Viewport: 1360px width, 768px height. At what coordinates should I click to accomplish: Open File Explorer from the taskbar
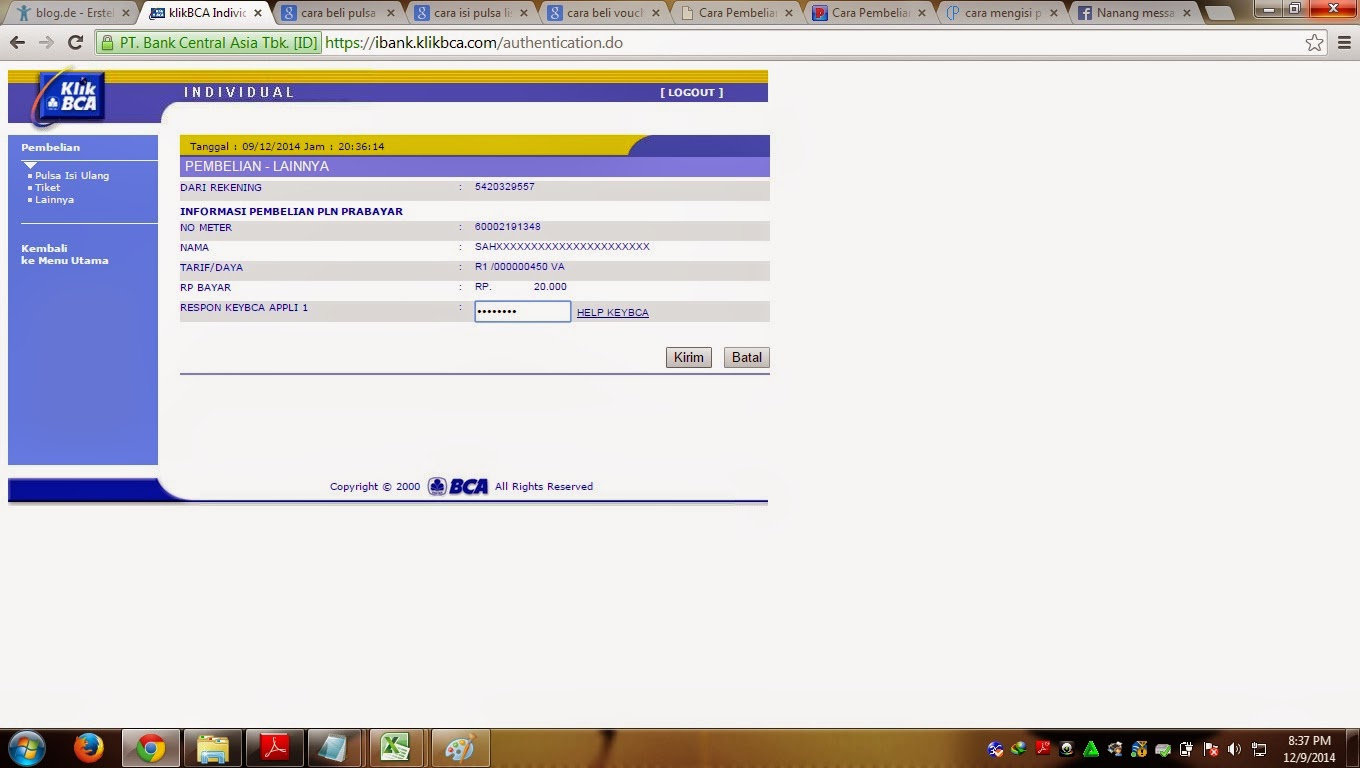click(213, 748)
